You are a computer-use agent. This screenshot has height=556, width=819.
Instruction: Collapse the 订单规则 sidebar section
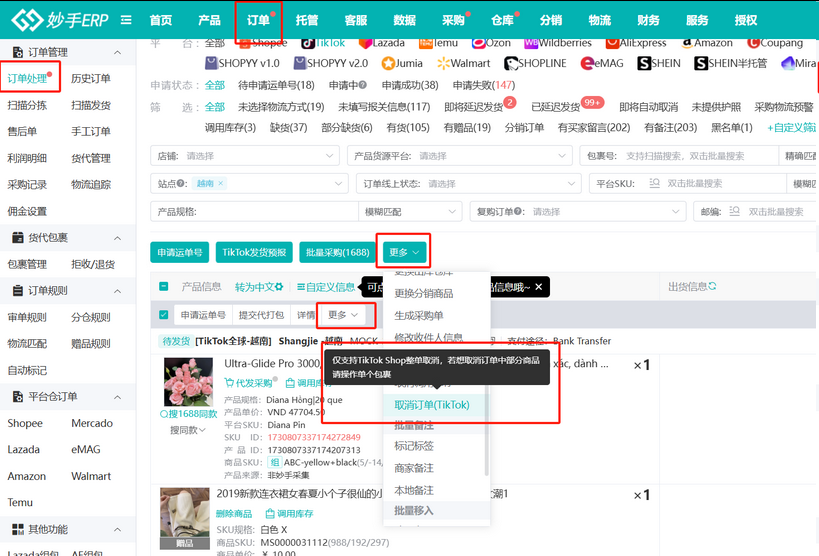click(118, 291)
